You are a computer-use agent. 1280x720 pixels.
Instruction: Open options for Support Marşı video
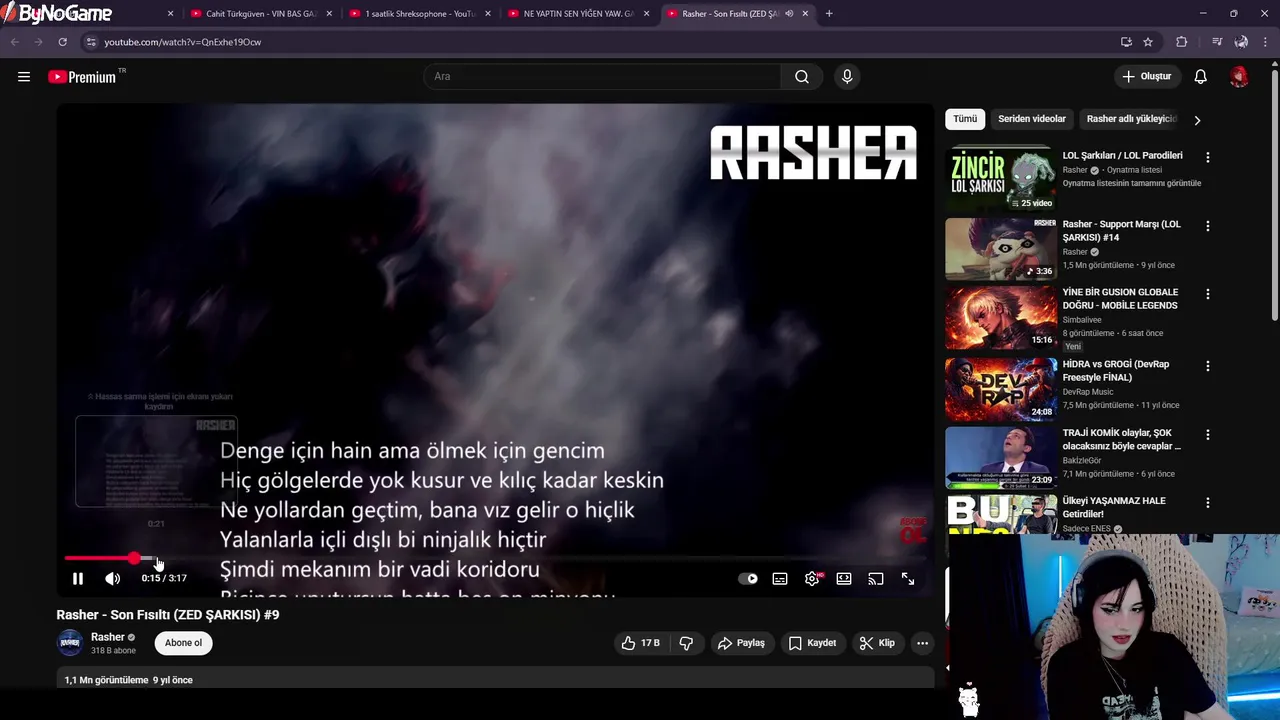point(1207,226)
